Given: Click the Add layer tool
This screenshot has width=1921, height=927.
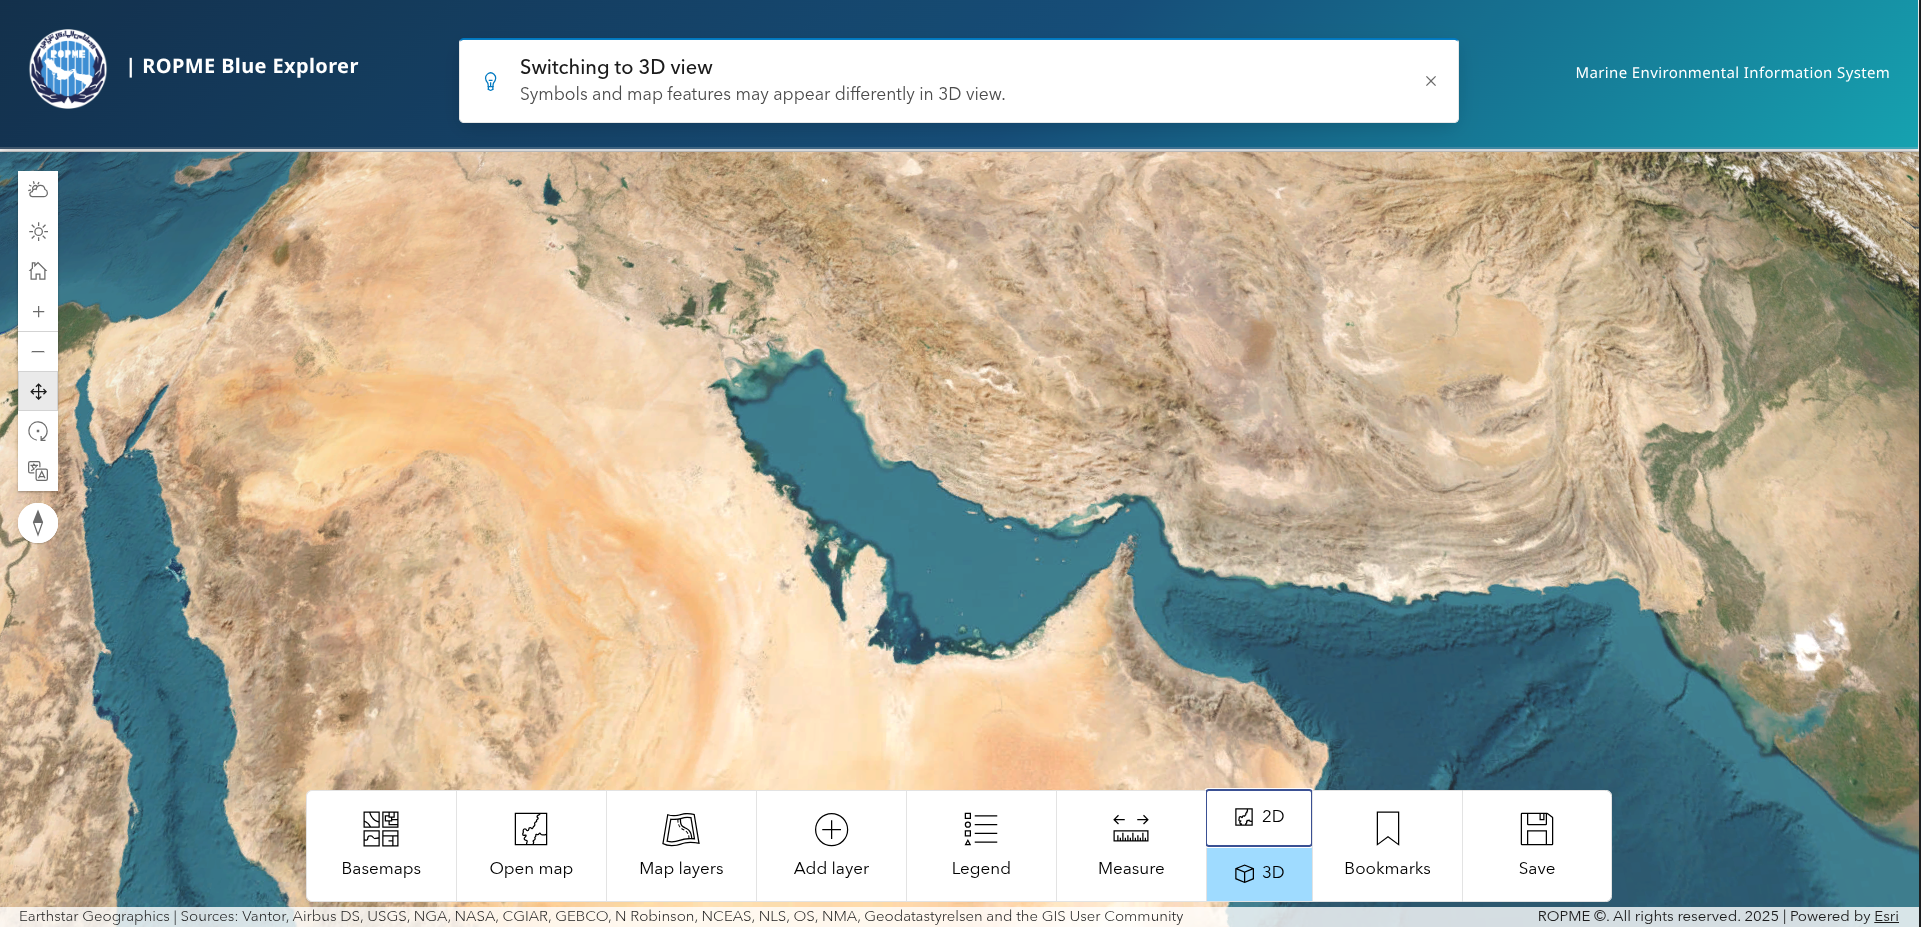Looking at the screenshot, I should pyautogui.click(x=830, y=845).
